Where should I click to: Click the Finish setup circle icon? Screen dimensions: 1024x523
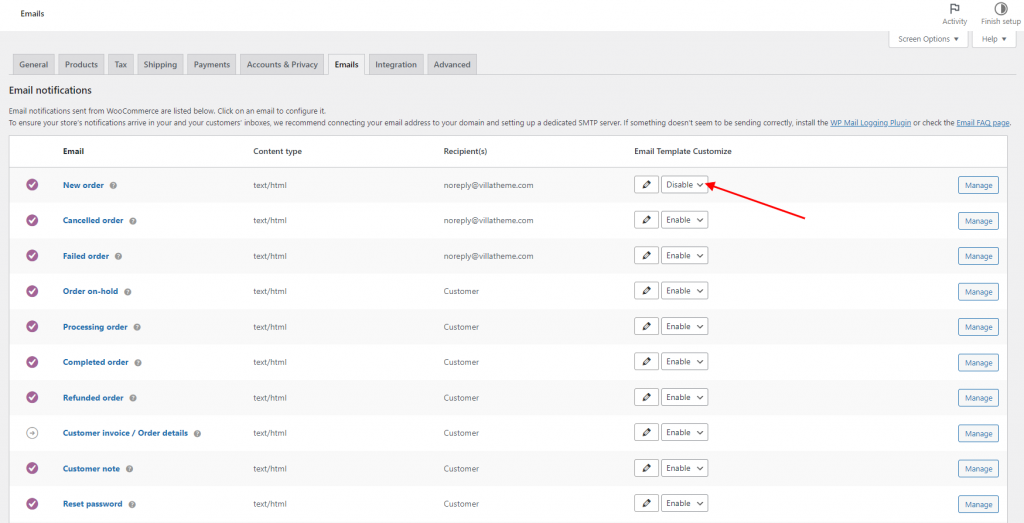pos(1001,9)
